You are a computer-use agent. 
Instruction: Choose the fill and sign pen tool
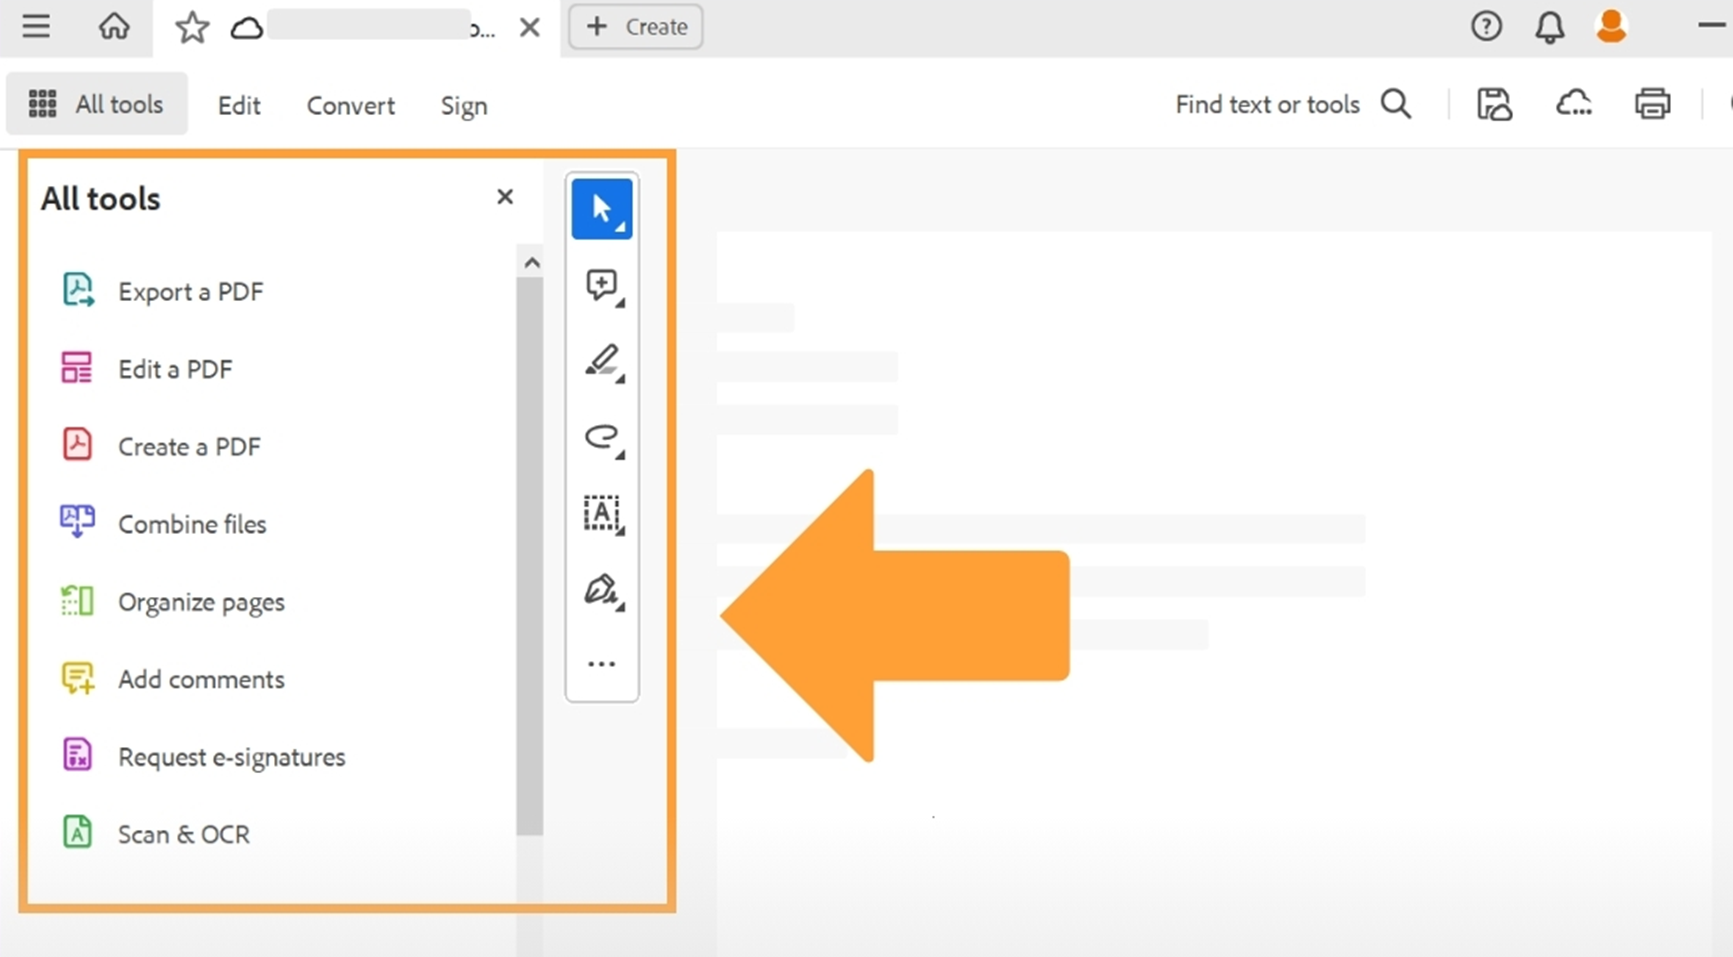pyautogui.click(x=603, y=590)
